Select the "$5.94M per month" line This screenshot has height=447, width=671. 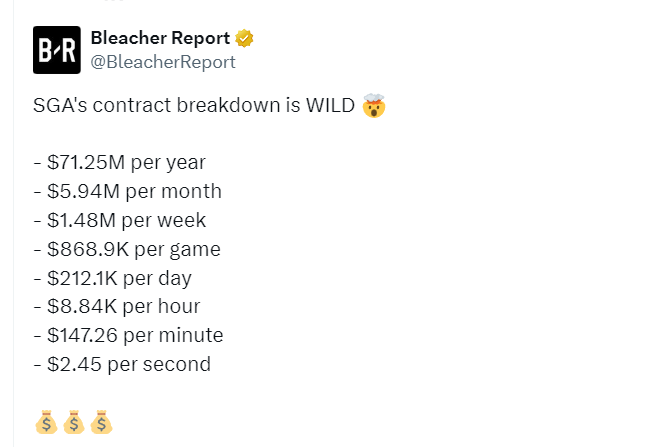pos(128,191)
